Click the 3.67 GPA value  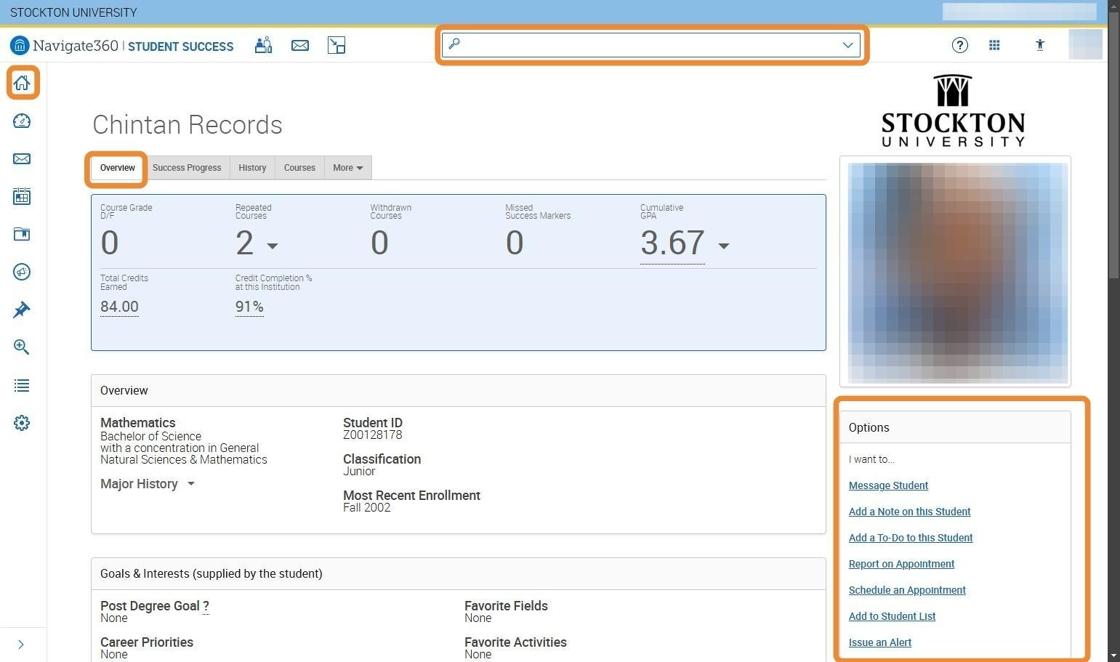[672, 243]
